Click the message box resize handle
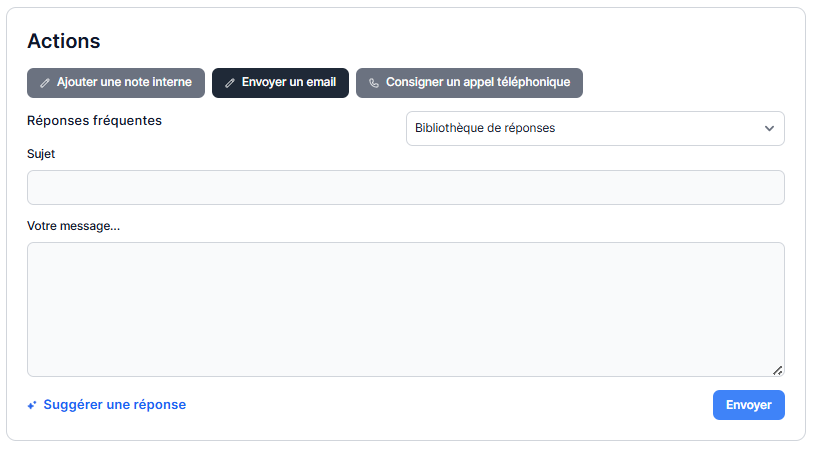The image size is (814, 449). (x=777, y=369)
